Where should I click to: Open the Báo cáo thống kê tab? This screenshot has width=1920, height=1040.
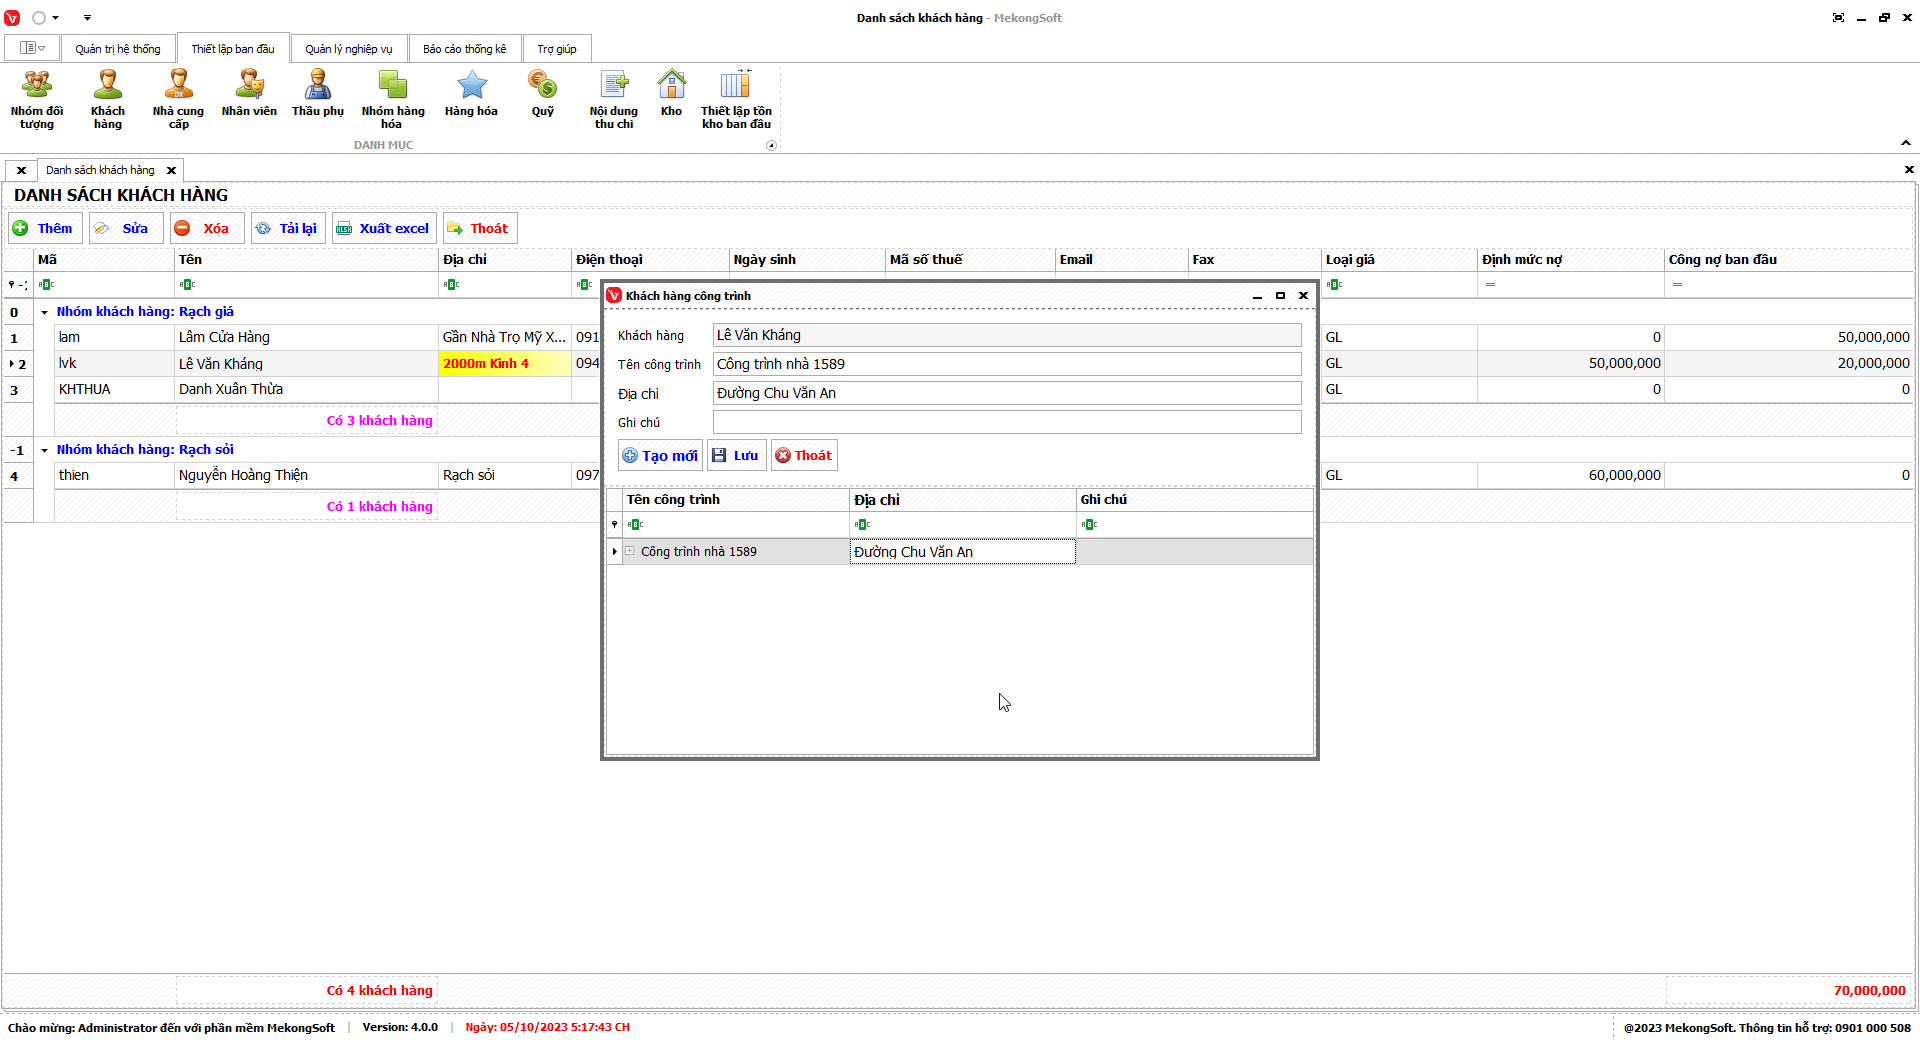pyautogui.click(x=464, y=49)
